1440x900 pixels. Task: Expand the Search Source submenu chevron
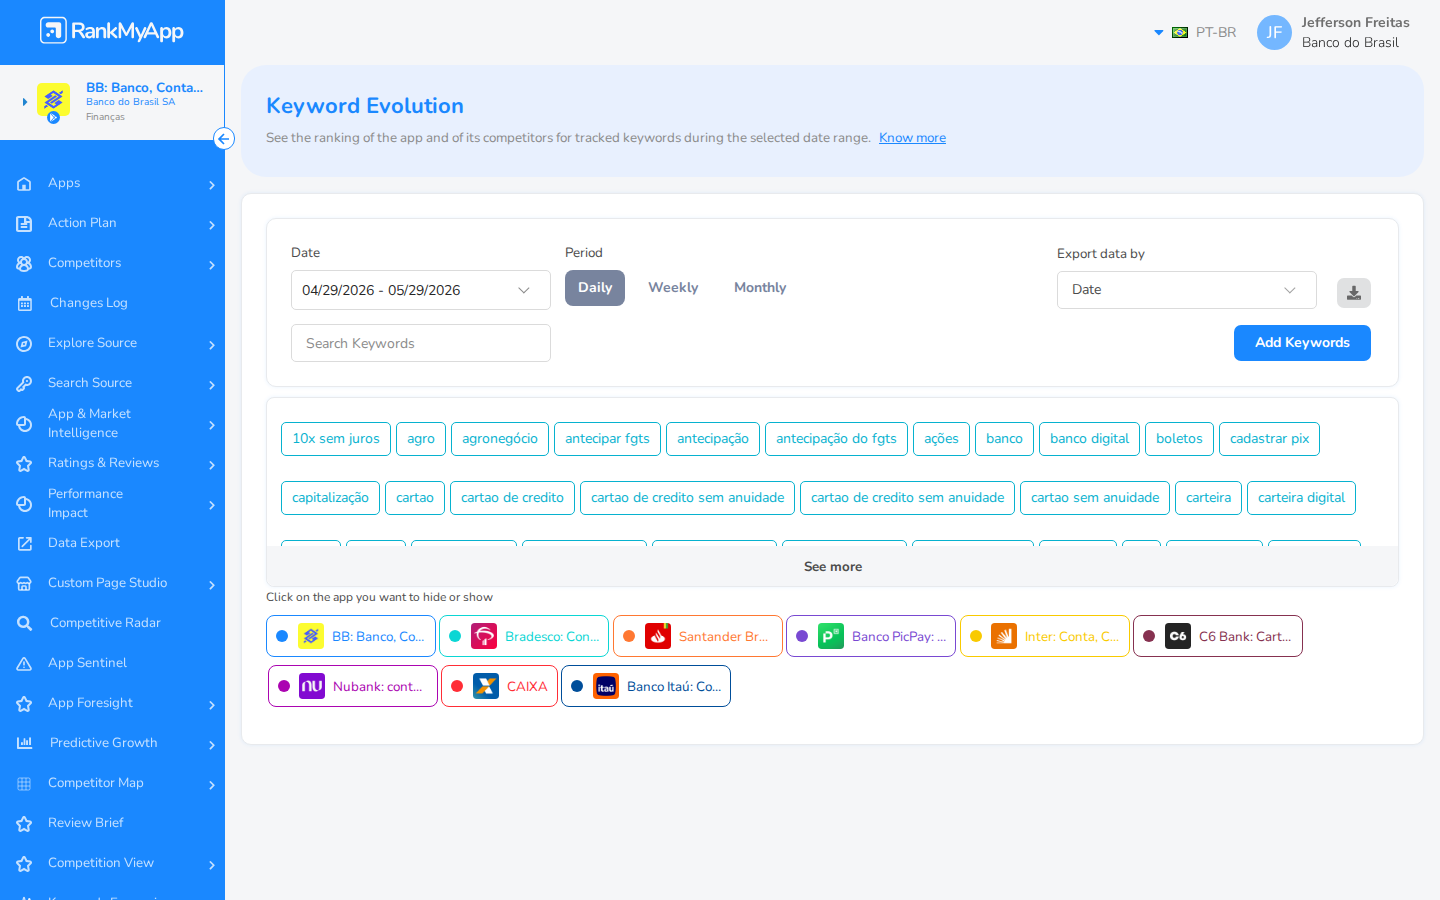(212, 385)
